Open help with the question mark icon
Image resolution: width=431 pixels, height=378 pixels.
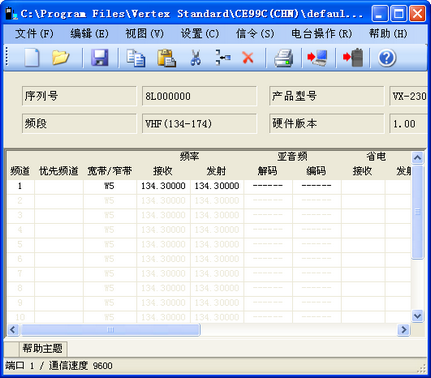click(x=387, y=58)
